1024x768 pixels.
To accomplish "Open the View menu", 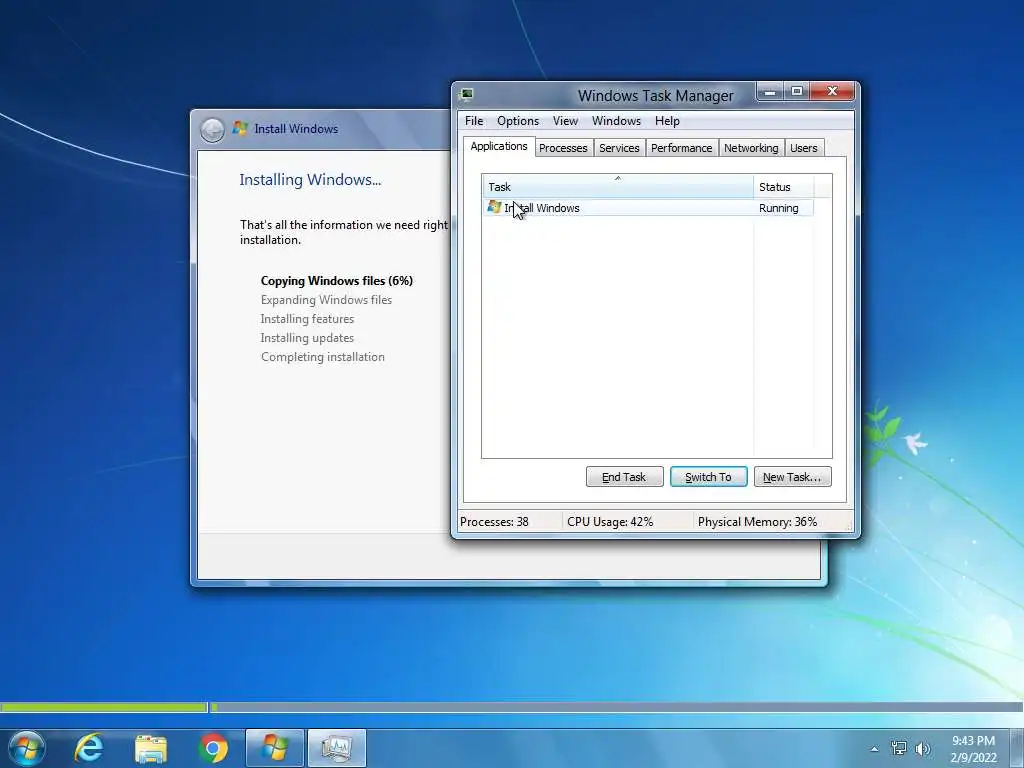I will (x=565, y=121).
